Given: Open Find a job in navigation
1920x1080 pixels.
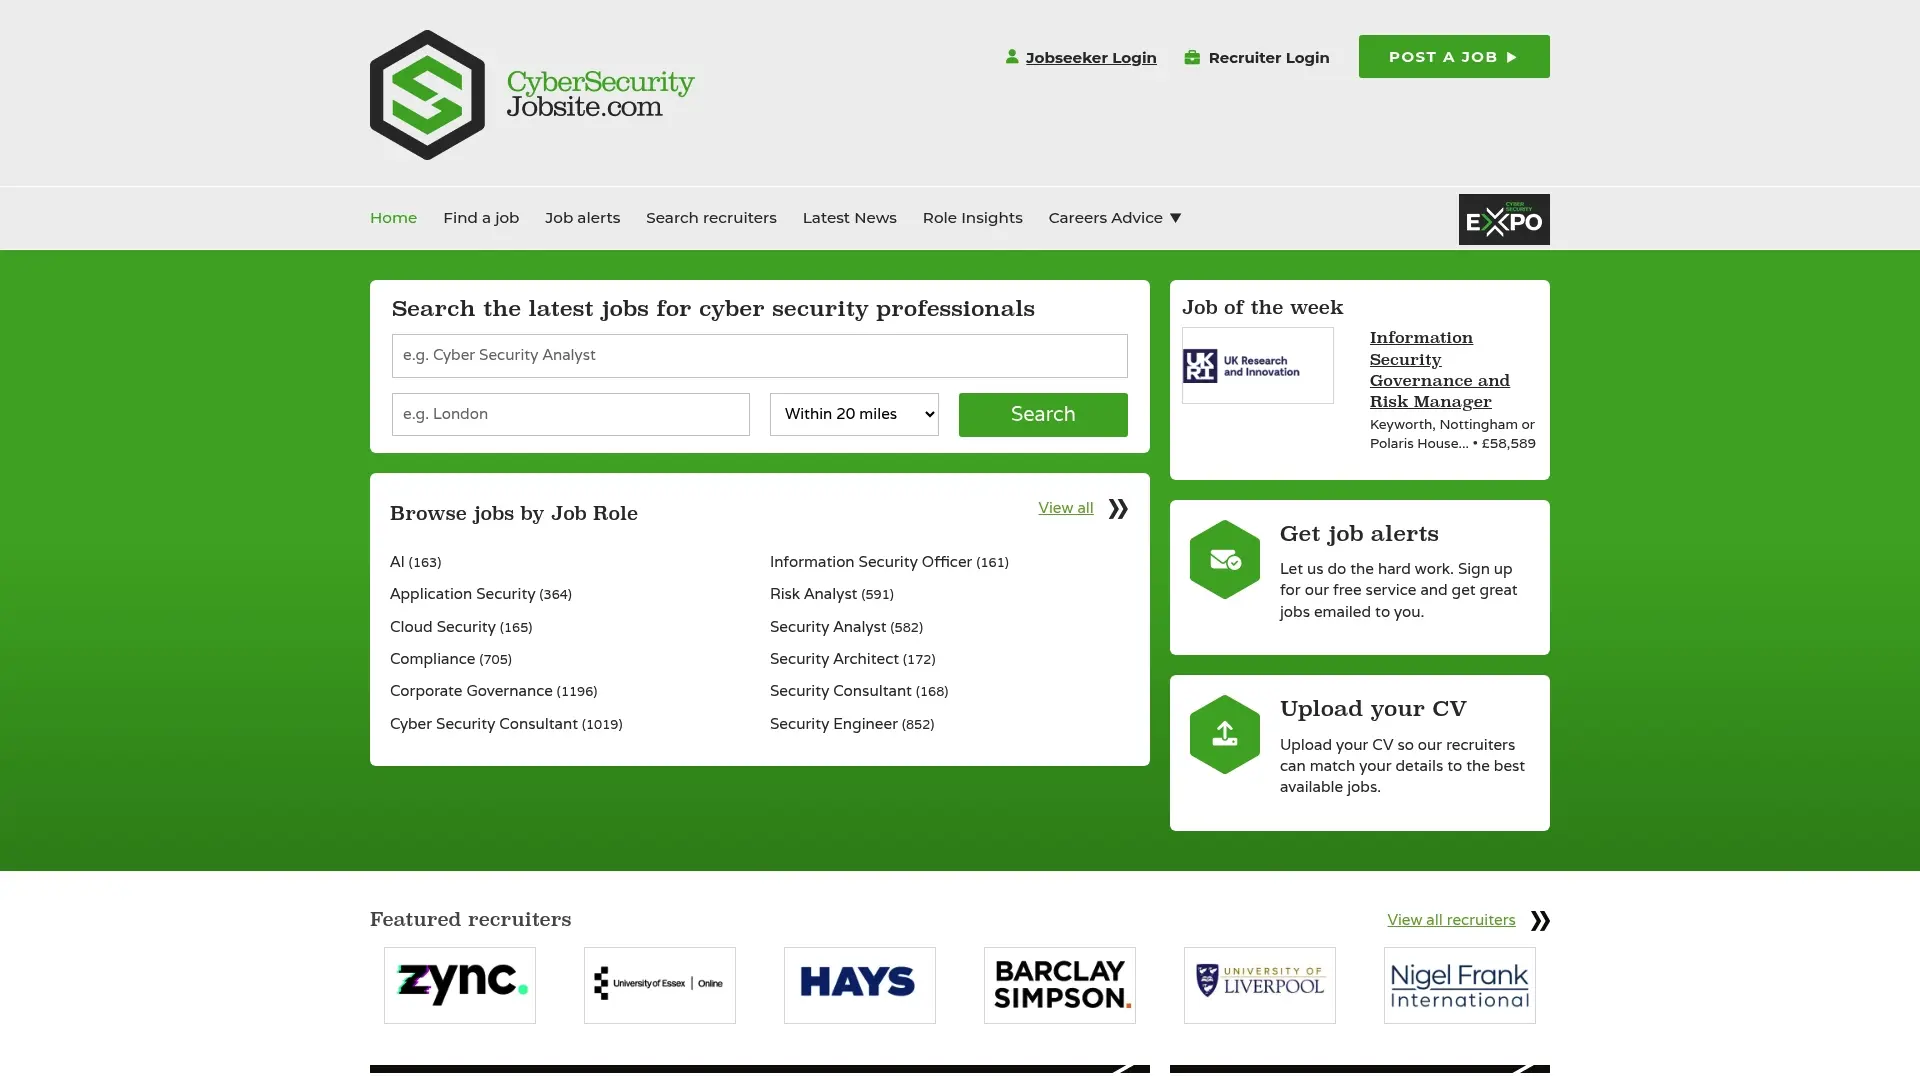Looking at the screenshot, I should [481, 217].
